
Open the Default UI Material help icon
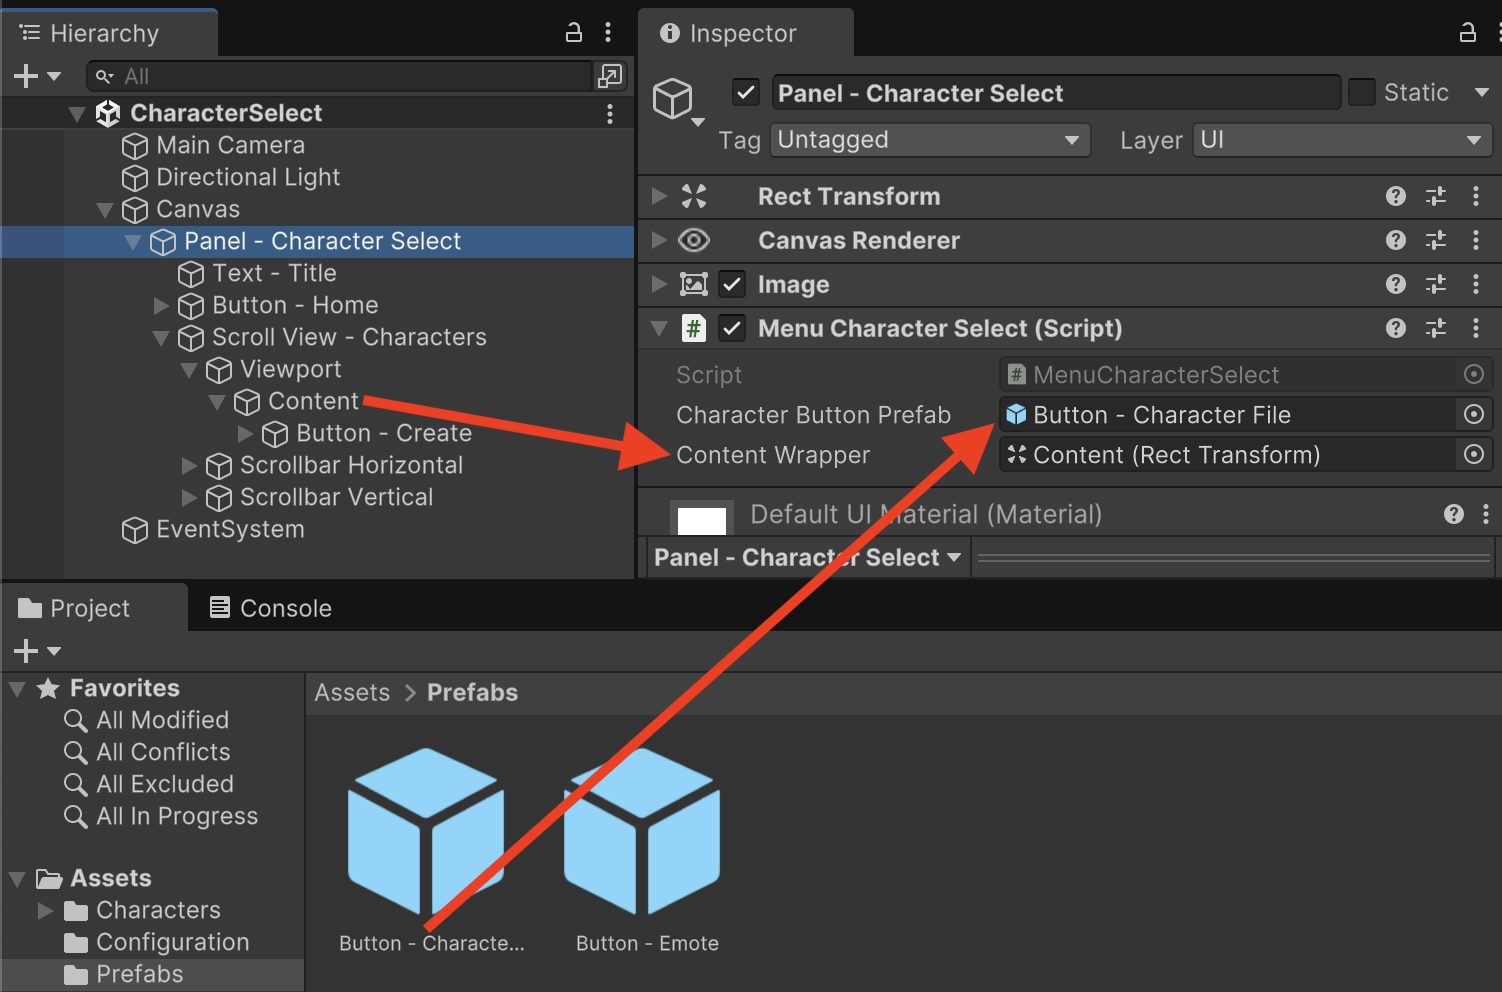(x=1454, y=514)
